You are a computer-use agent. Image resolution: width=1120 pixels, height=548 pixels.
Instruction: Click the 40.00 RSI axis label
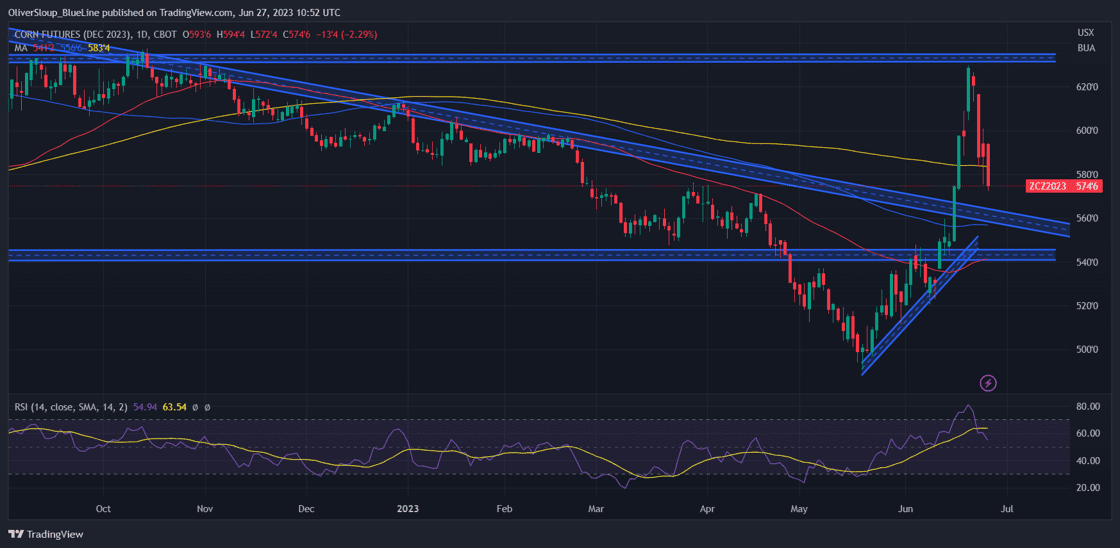pyautogui.click(x=1086, y=461)
